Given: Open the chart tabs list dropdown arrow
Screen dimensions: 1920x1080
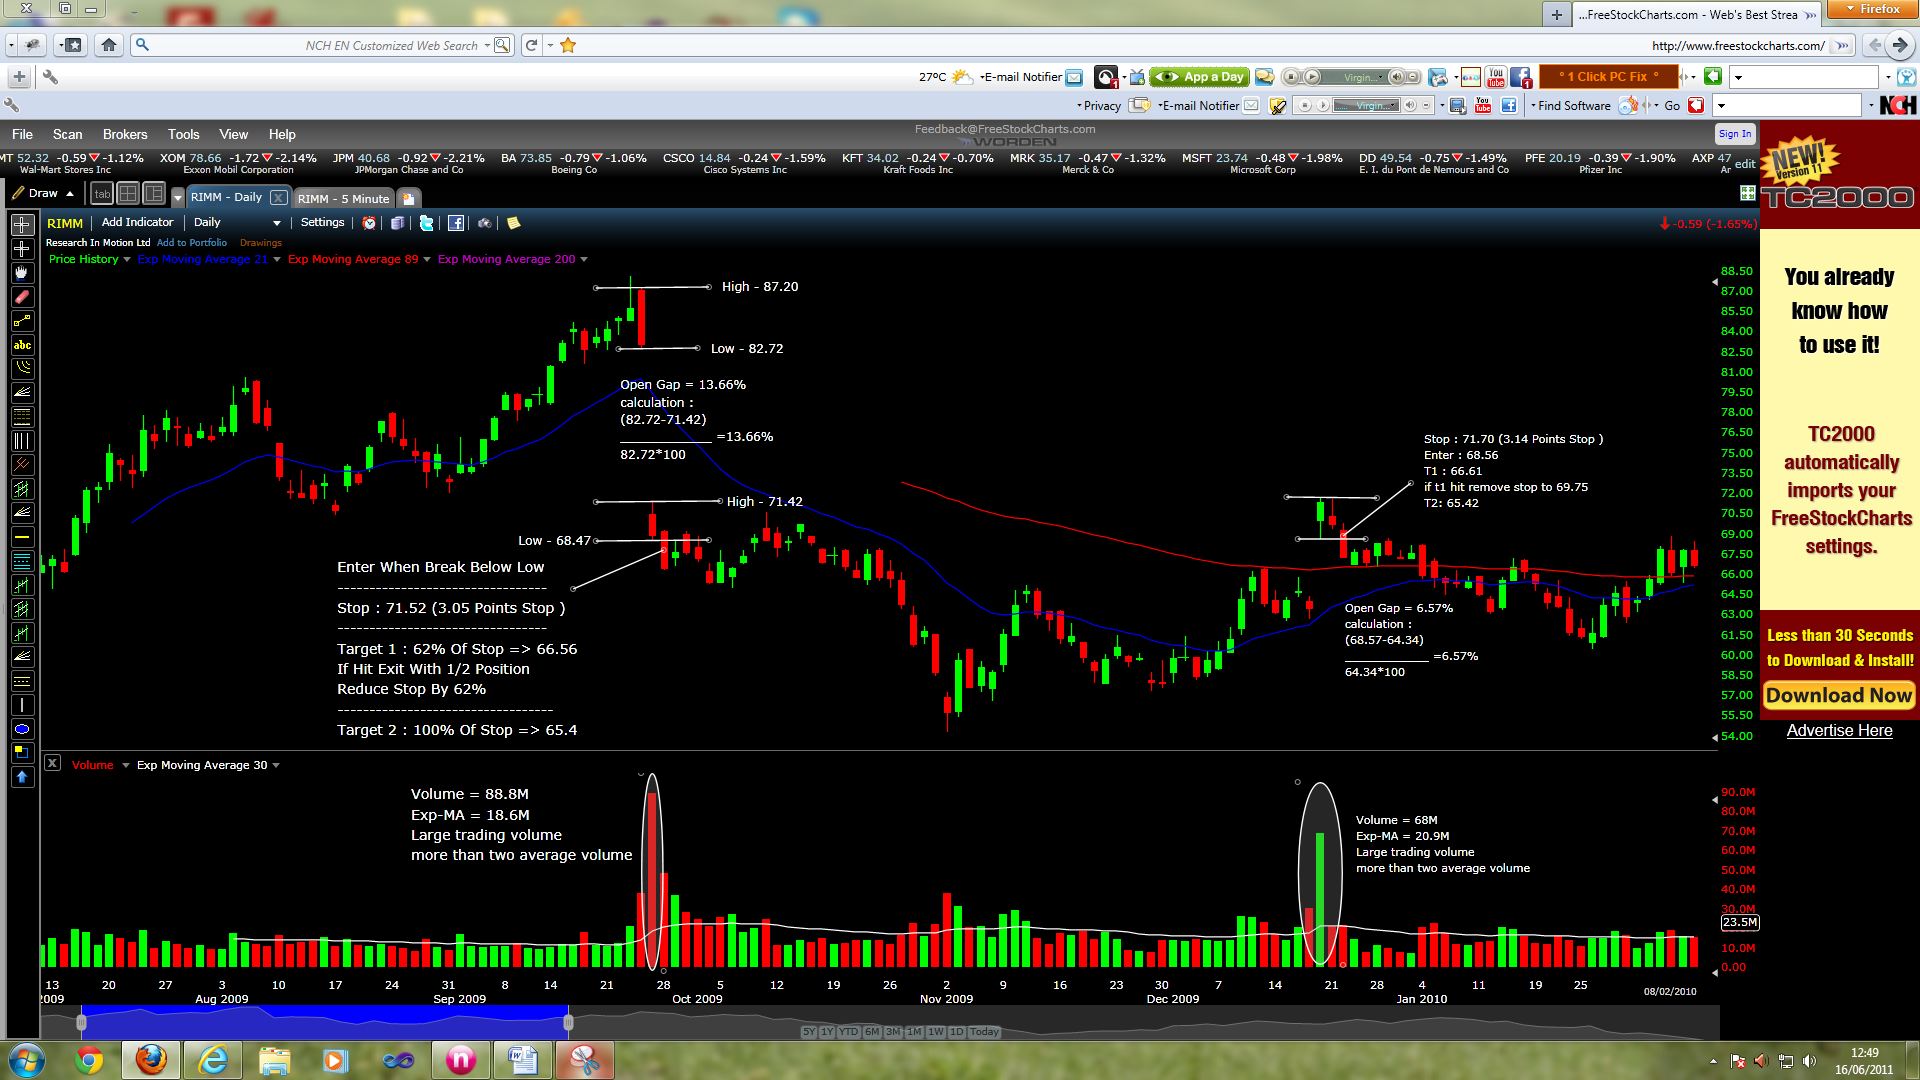Looking at the screenshot, I should (x=178, y=197).
